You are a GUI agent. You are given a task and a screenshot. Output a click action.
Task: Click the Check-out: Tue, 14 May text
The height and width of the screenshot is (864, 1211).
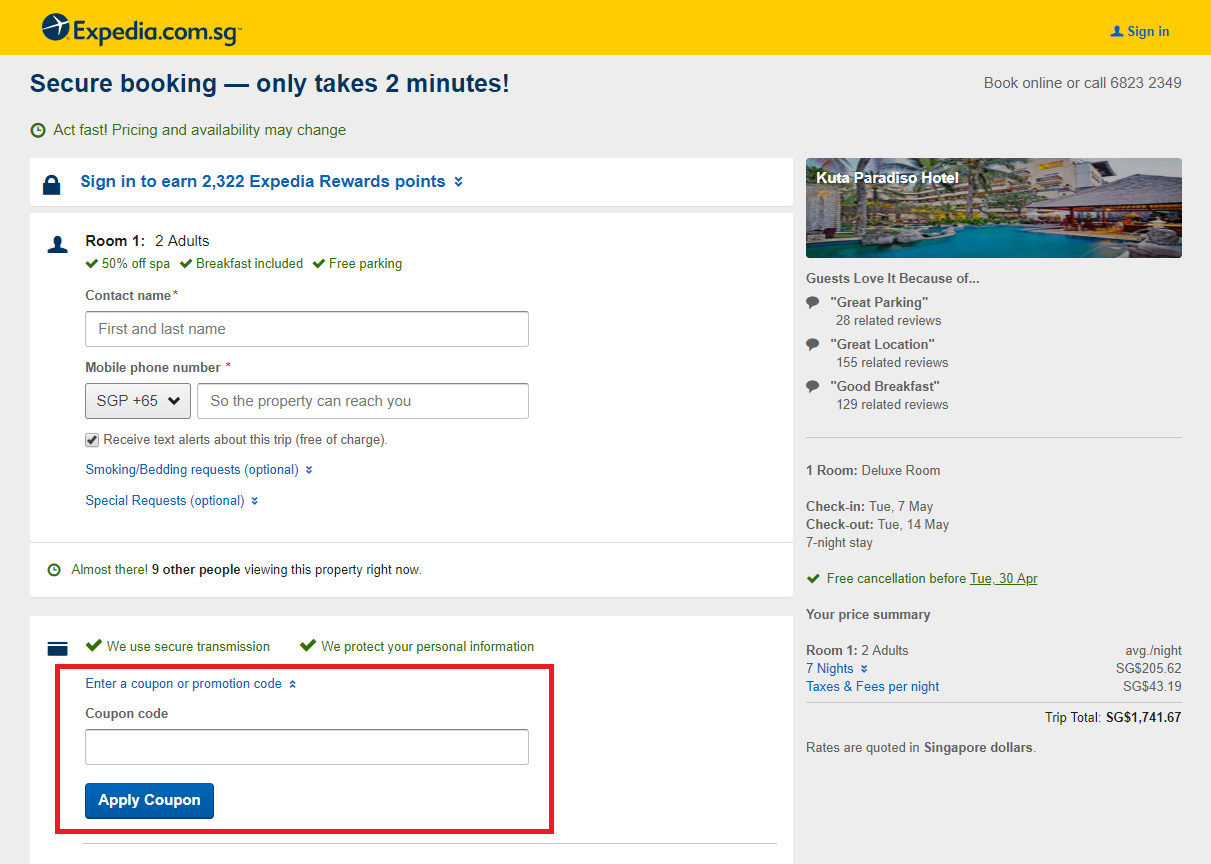pos(878,525)
